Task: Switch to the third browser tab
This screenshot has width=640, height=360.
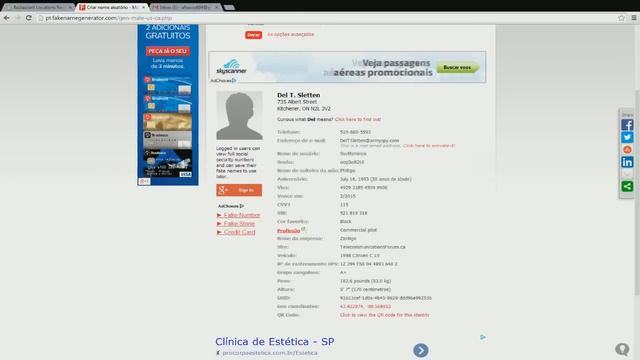Action: click(x=186, y=7)
